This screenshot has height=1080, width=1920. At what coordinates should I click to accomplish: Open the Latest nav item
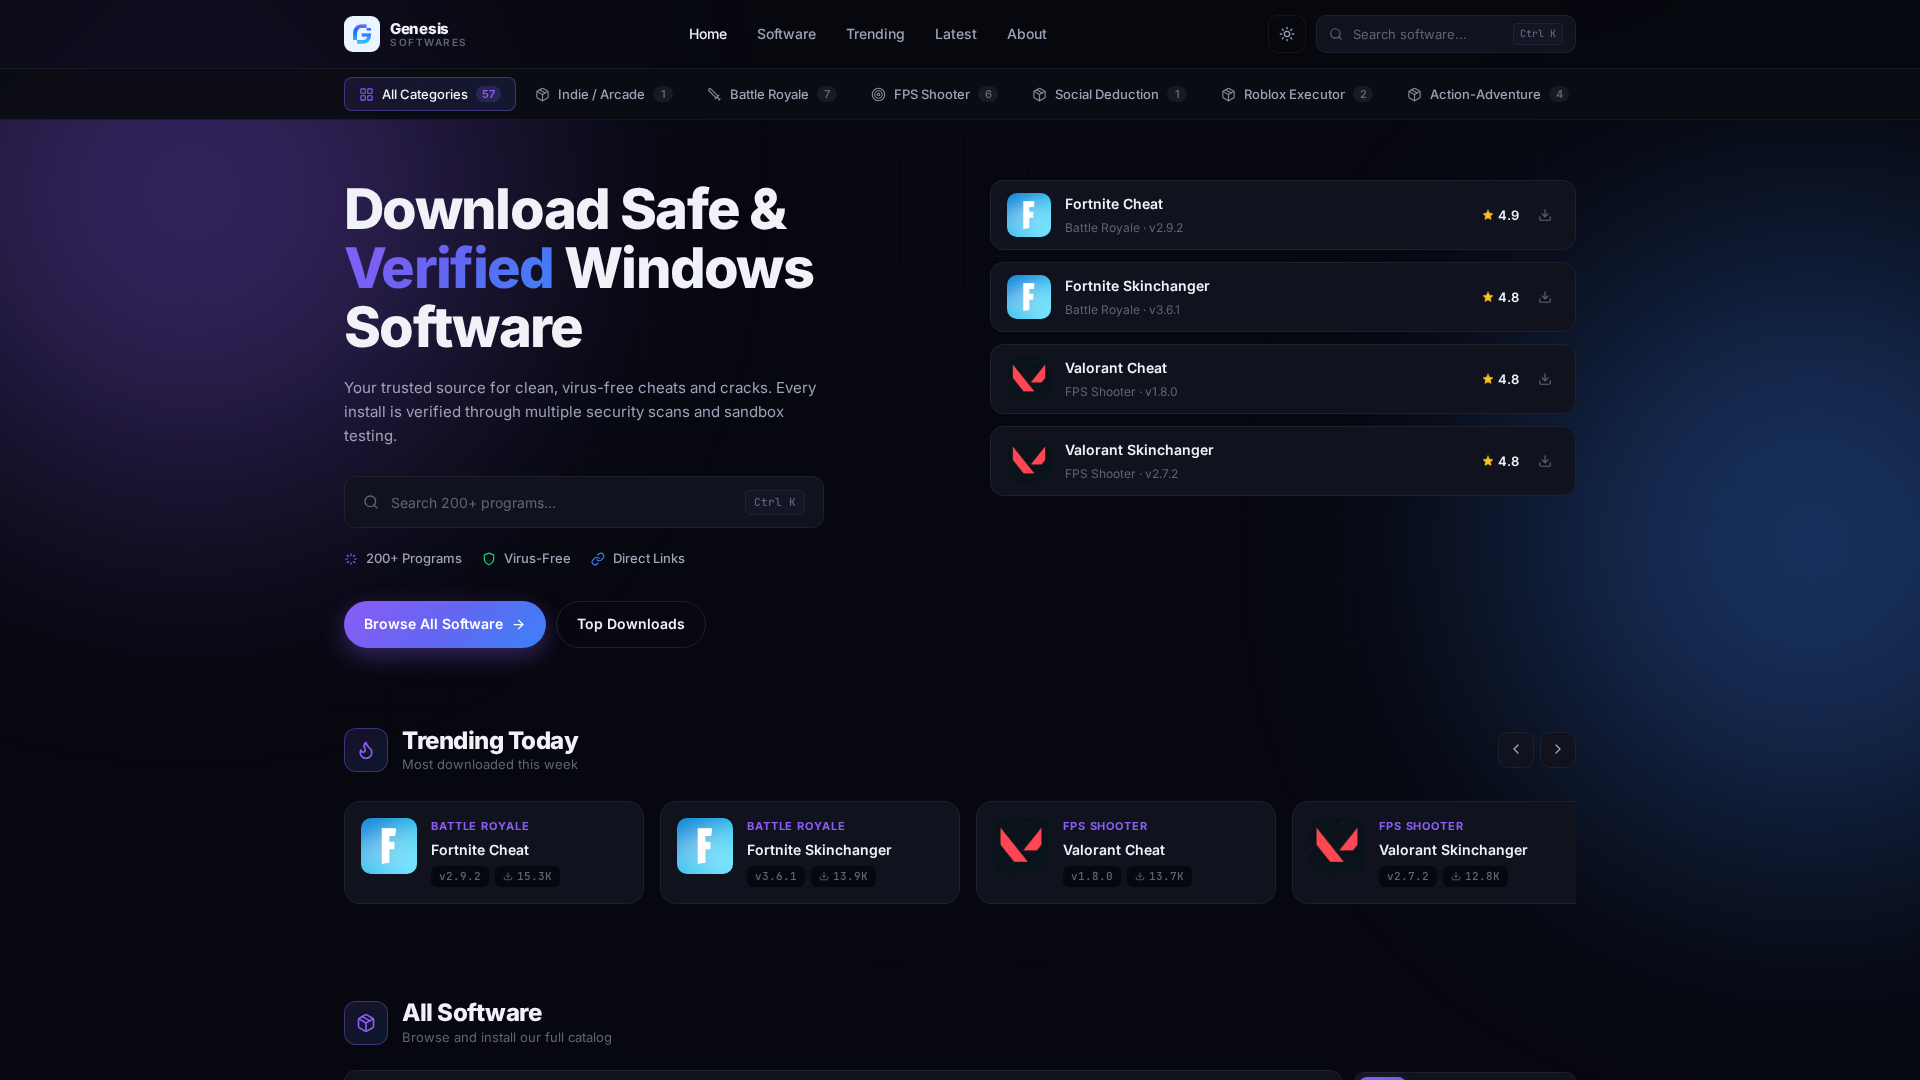pos(956,34)
